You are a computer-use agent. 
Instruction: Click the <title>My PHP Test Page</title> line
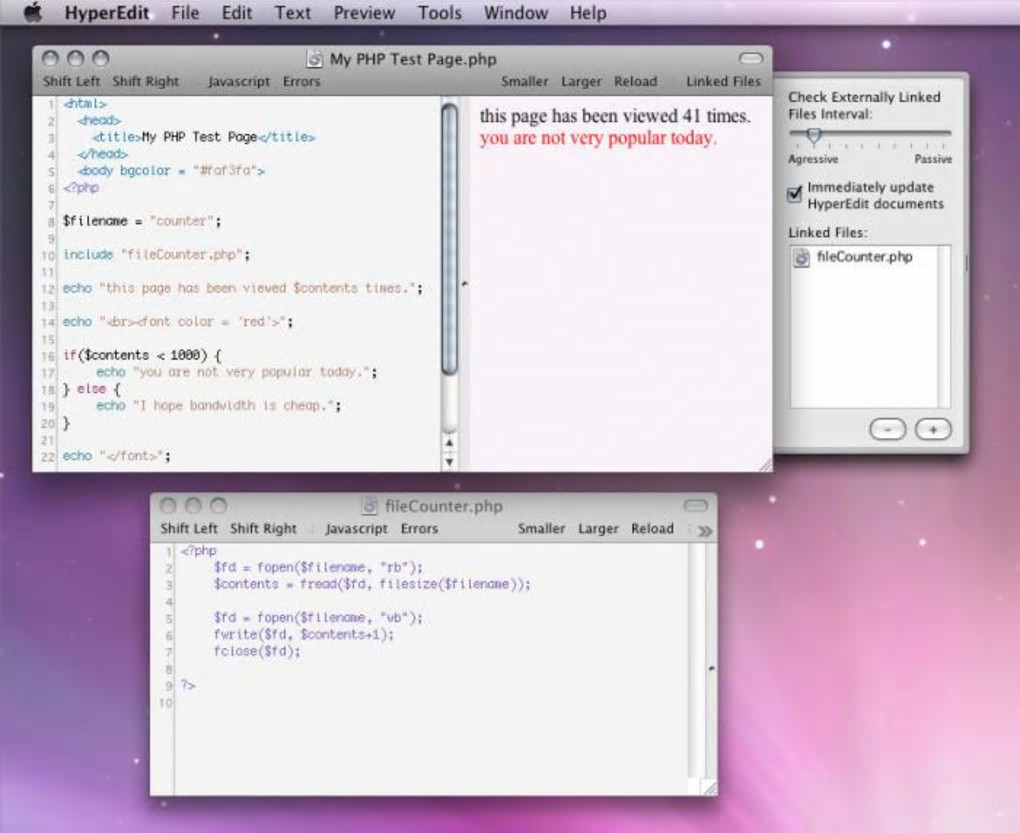pyautogui.click(x=204, y=137)
